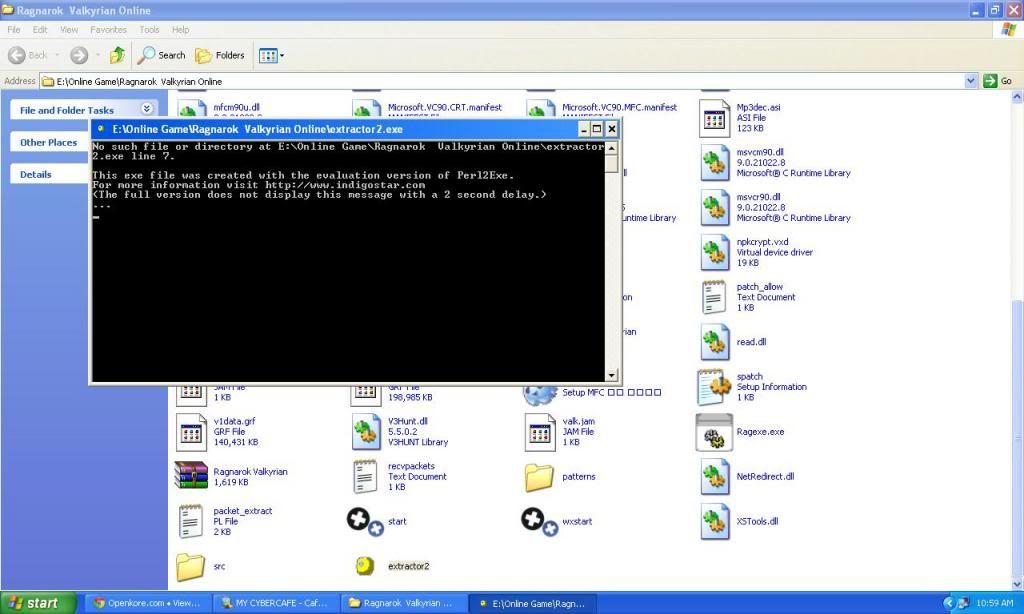Select the patterns folder icon
Viewport: 1024px width, 614px height.
(x=539, y=477)
